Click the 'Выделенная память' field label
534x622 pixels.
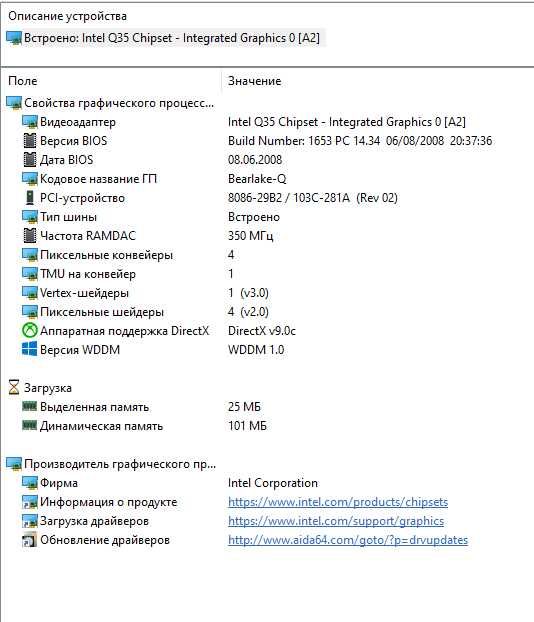(x=94, y=407)
